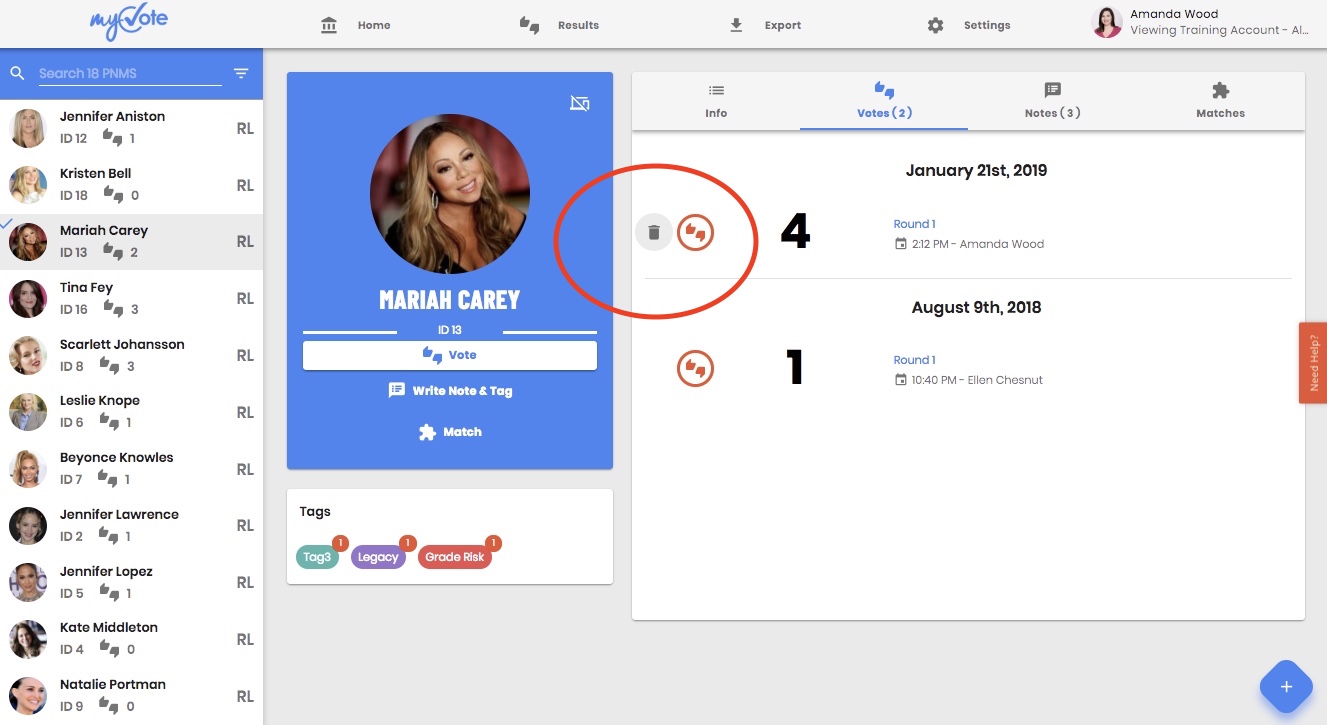Click the August 9th, 2018 date heading
1327x725 pixels.
976,308
